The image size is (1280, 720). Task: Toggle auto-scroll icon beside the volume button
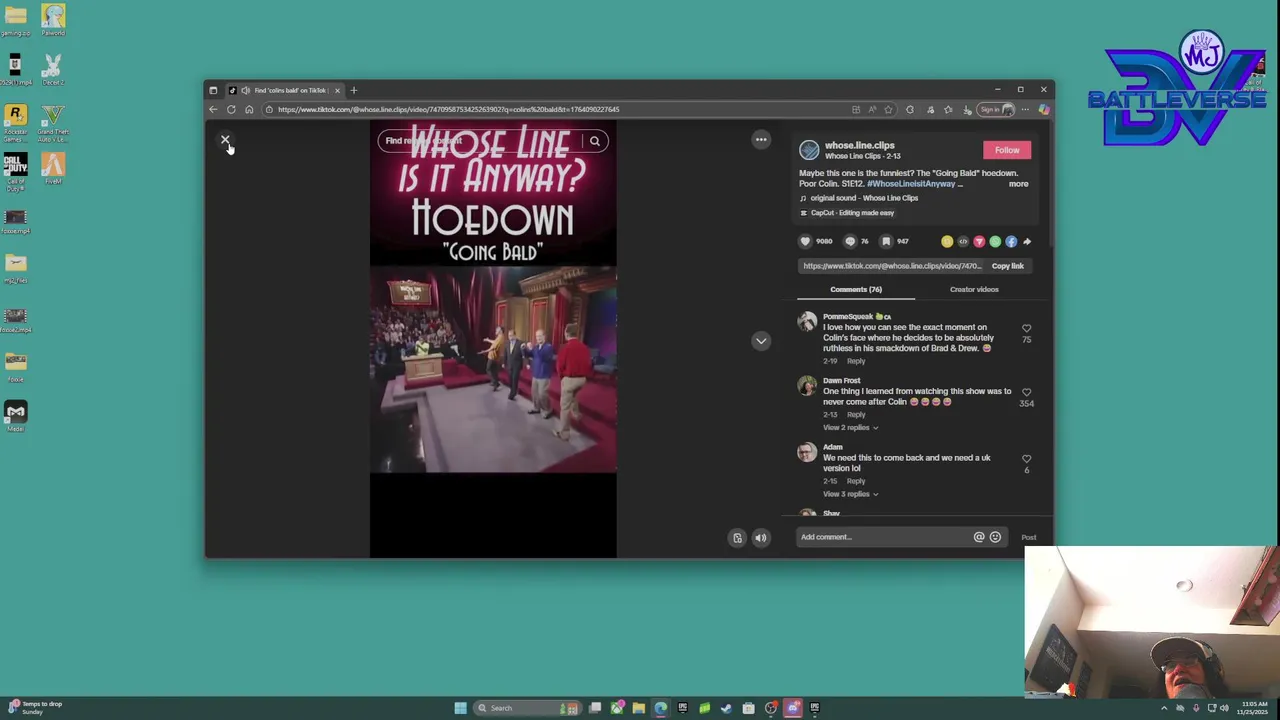click(738, 538)
